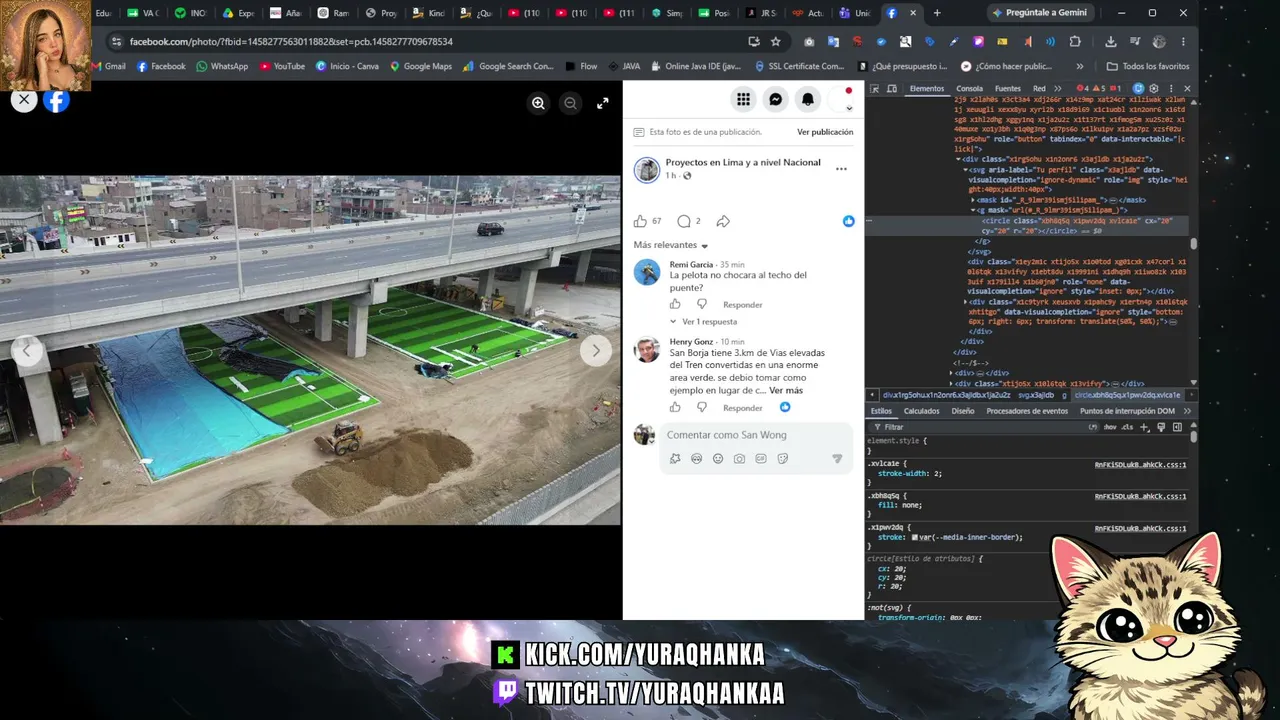Image resolution: width=1280 pixels, height=720 pixels.
Task: Switch to DevTools 'Consola' tab
Action: click(x=969, y=89)
